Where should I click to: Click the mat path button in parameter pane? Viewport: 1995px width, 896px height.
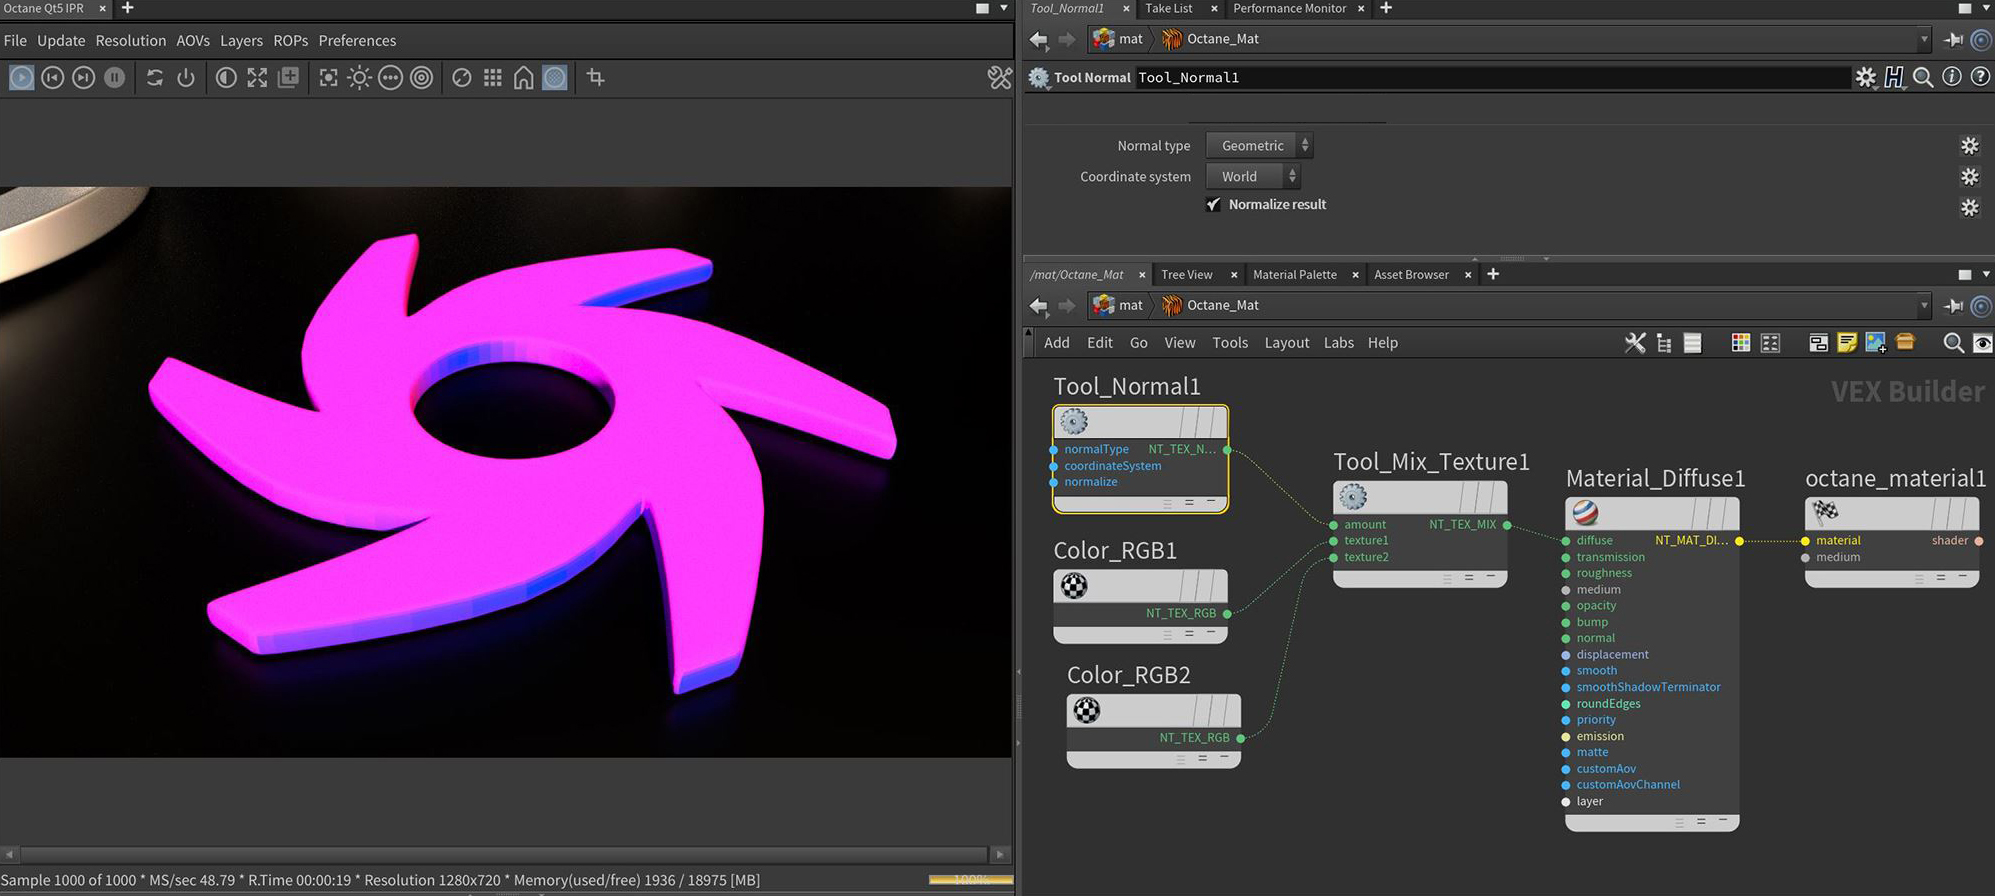1118,39
